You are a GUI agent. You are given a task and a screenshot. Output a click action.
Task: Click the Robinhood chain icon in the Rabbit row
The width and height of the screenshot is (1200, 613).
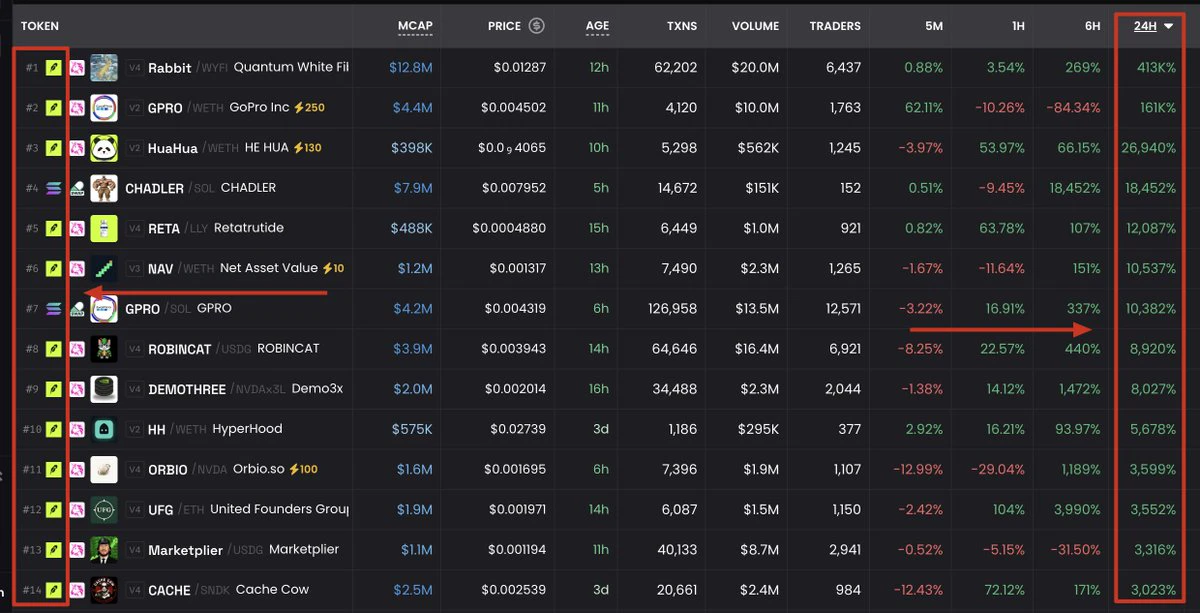pyautogui.click(x=54, y=68)
